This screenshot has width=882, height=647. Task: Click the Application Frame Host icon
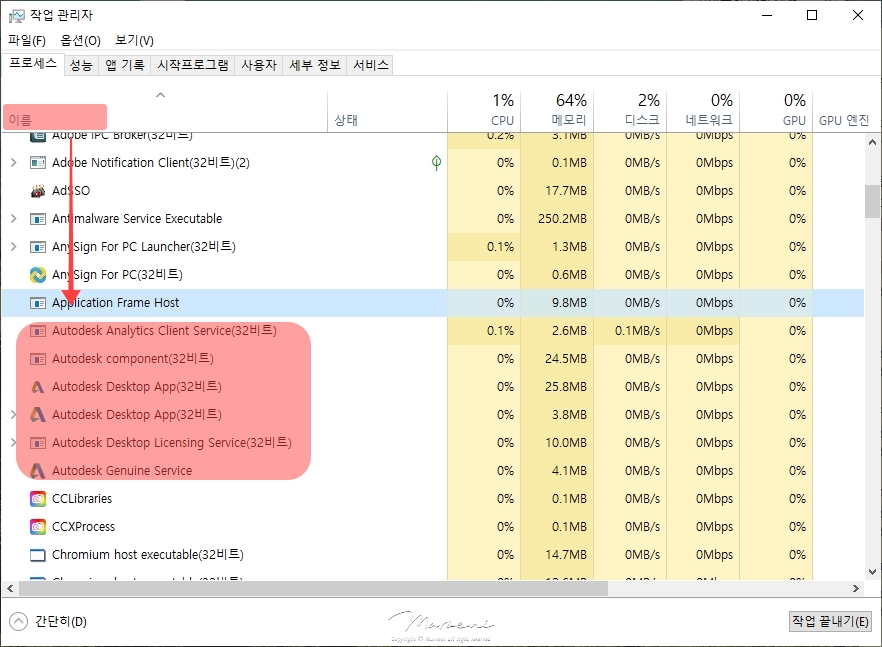[38, 303]
